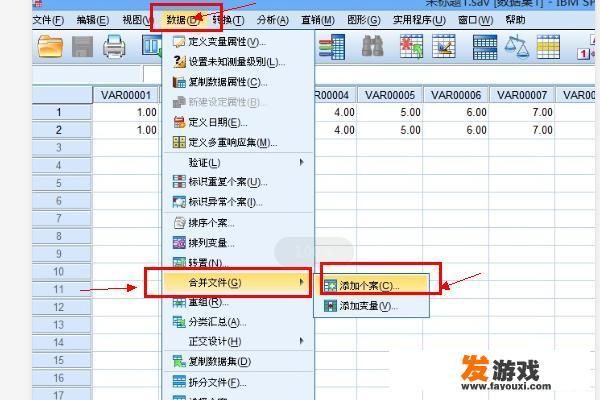Select row header 5

(62, 183)
